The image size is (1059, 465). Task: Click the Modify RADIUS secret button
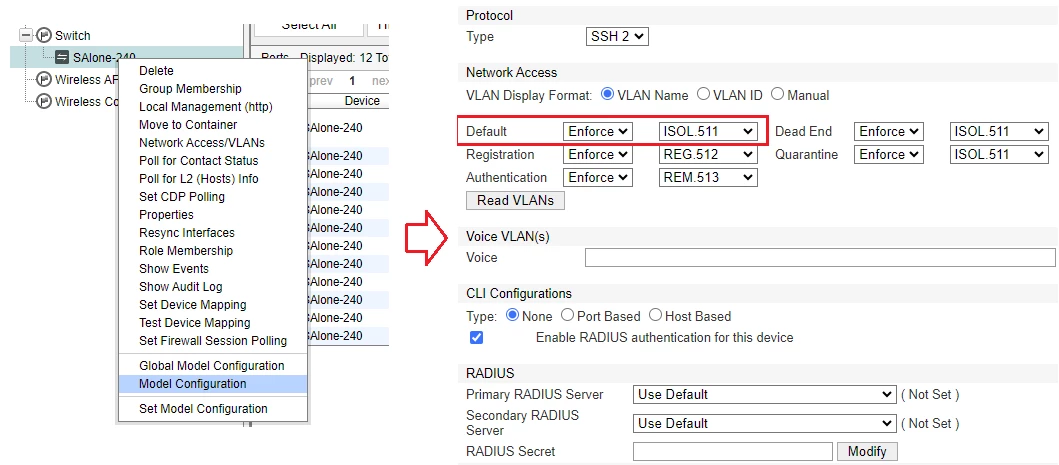pos(867,451)
